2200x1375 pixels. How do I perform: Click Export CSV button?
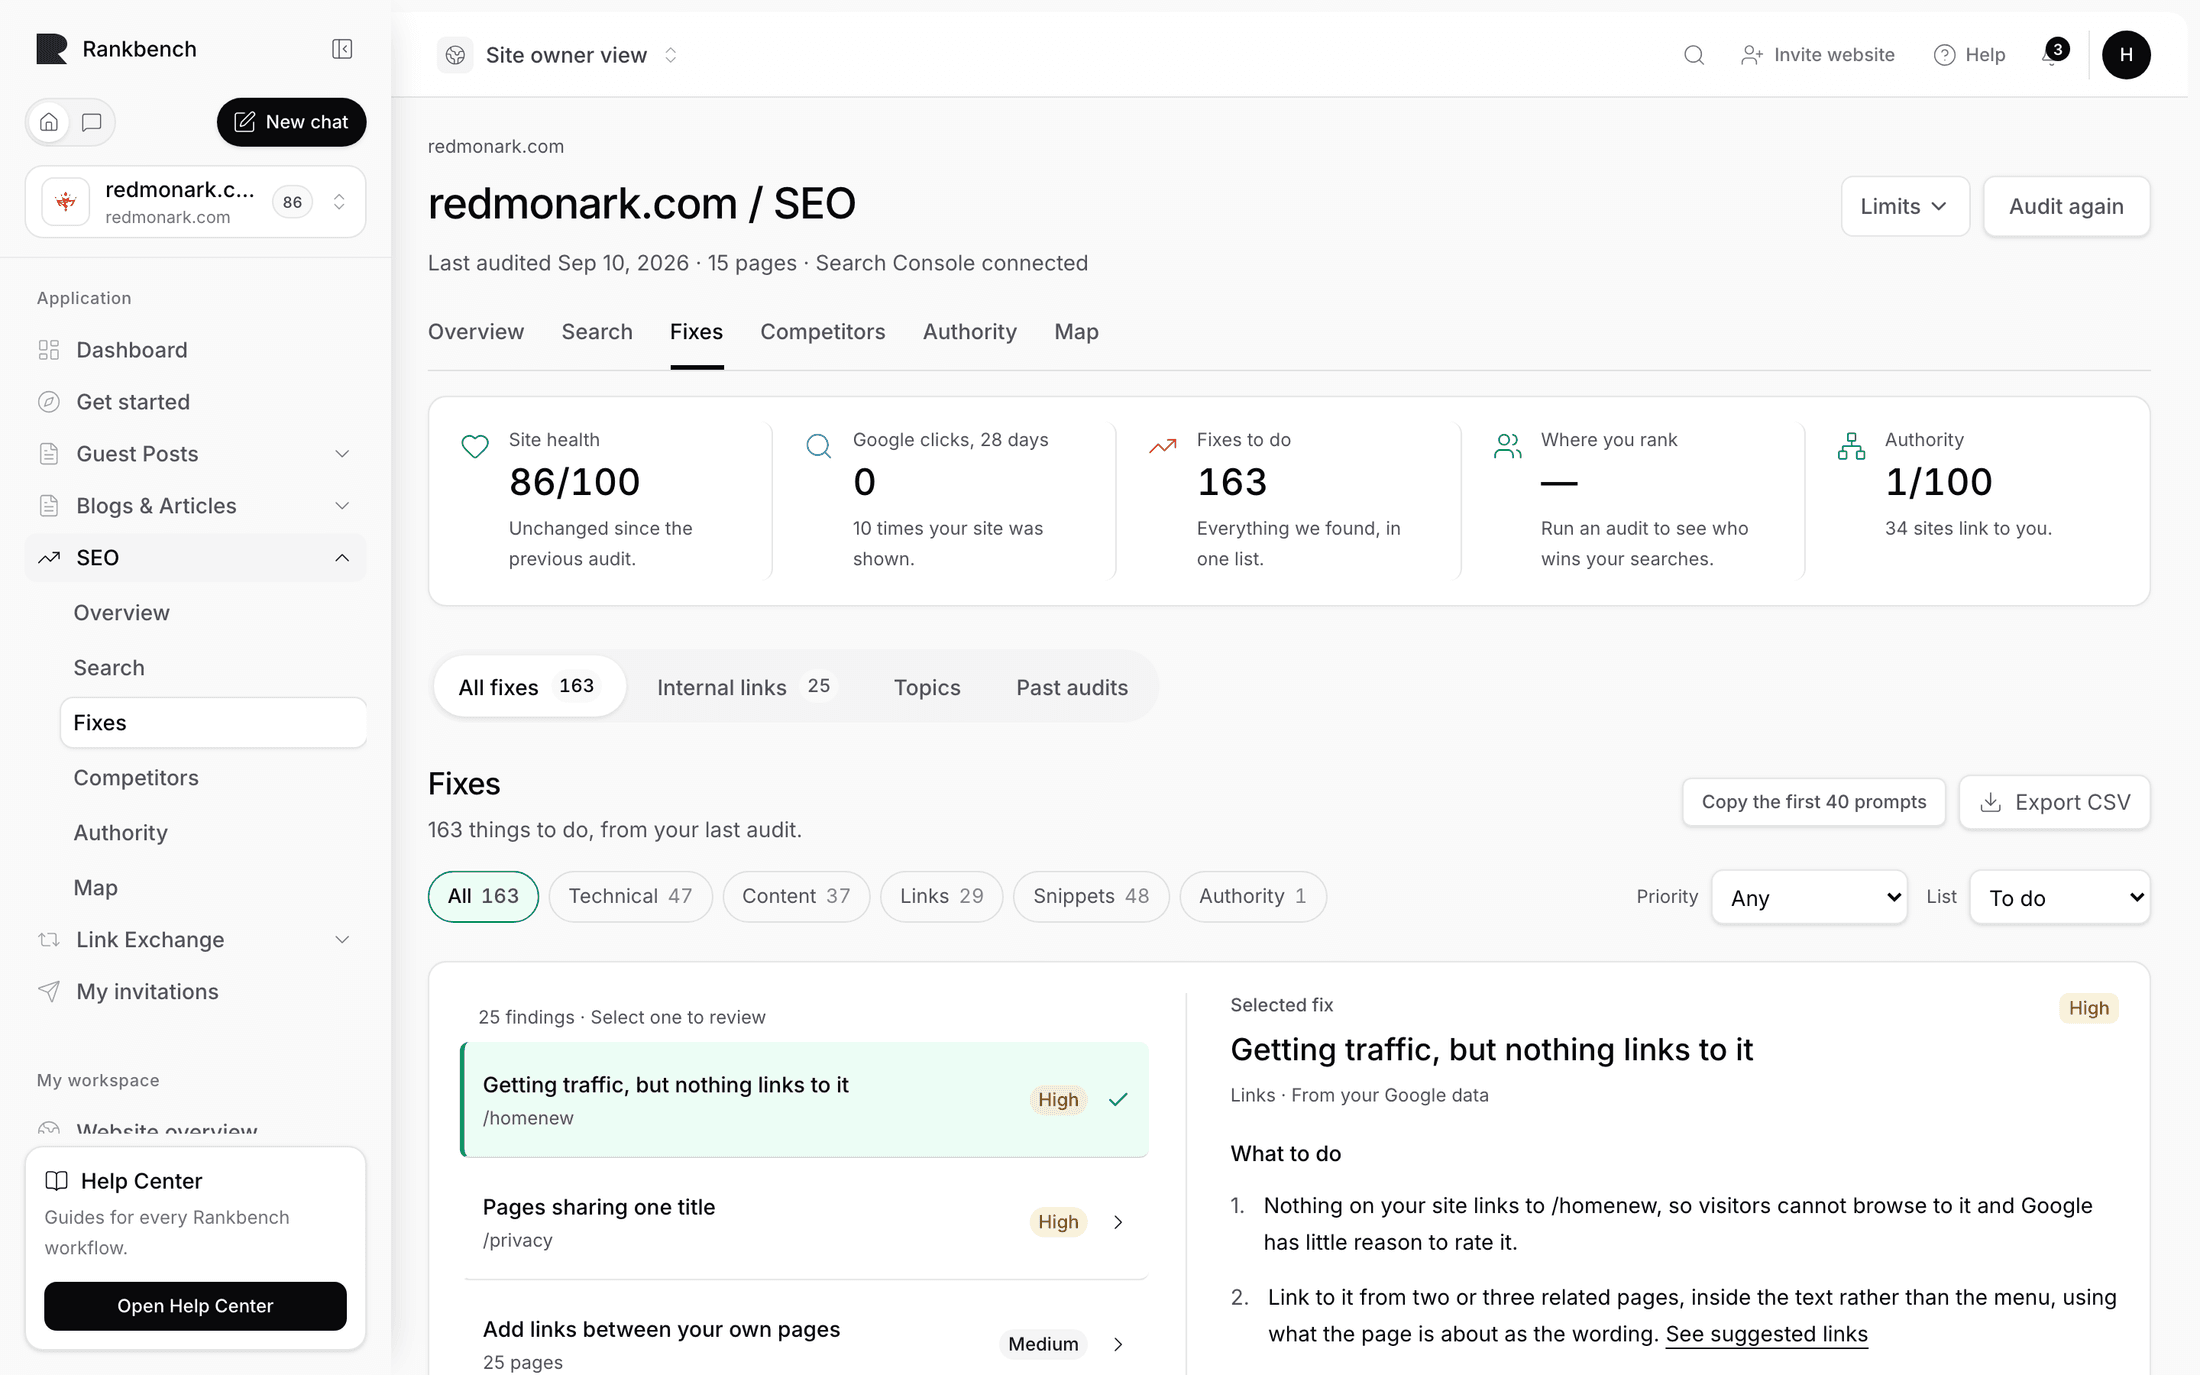[x=2054, y=802]
